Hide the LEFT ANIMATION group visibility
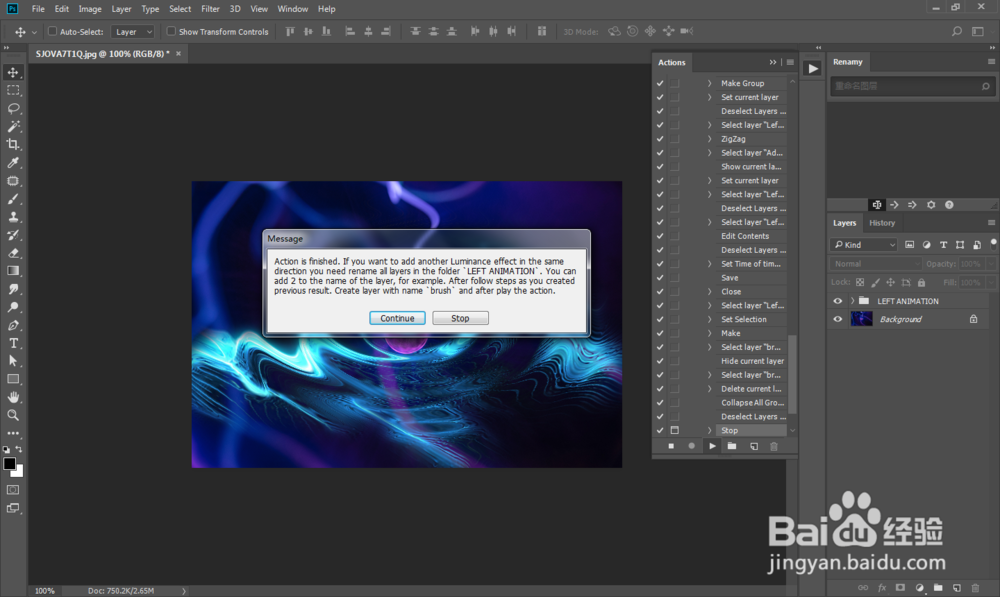This screenshot has width=1000, height=597. [838, 301]
